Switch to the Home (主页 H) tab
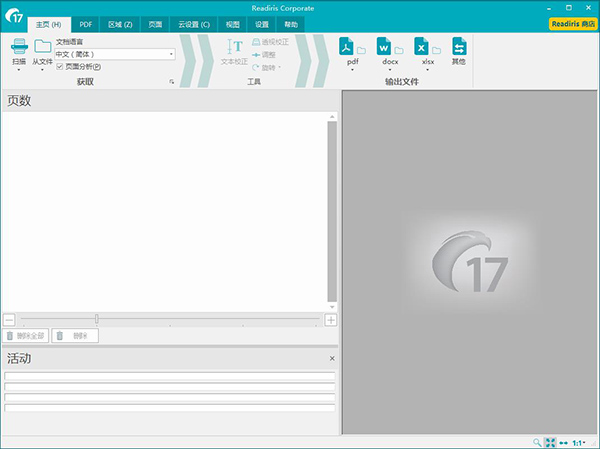 click(x=49, y=24)
